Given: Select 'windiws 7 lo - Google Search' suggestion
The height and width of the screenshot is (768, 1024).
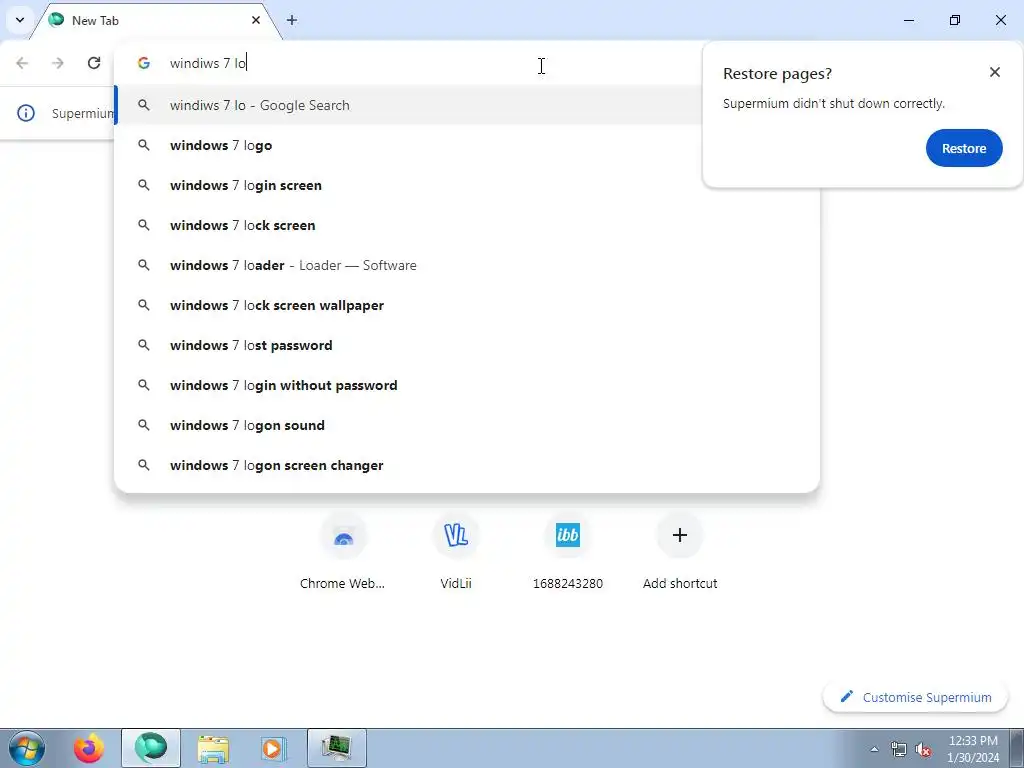Looking at the screenshot, I should click(410, 105).
